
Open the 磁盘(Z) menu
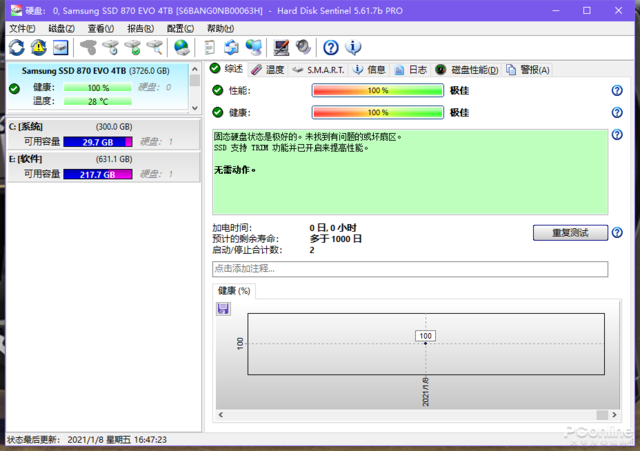[x=61, y=29]
